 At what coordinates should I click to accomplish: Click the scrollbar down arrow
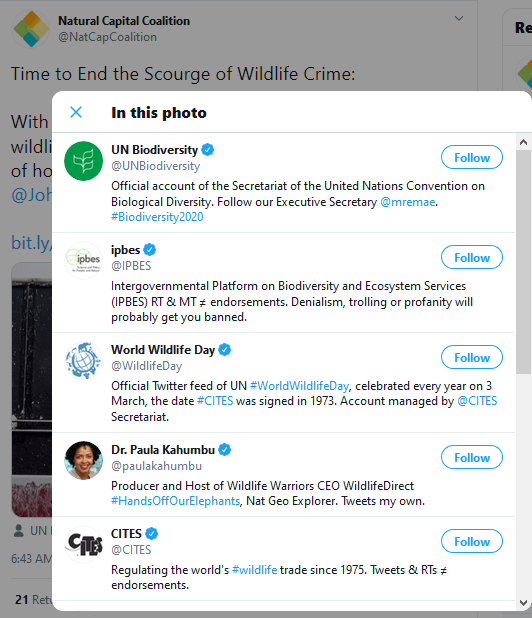pos(523,603)
